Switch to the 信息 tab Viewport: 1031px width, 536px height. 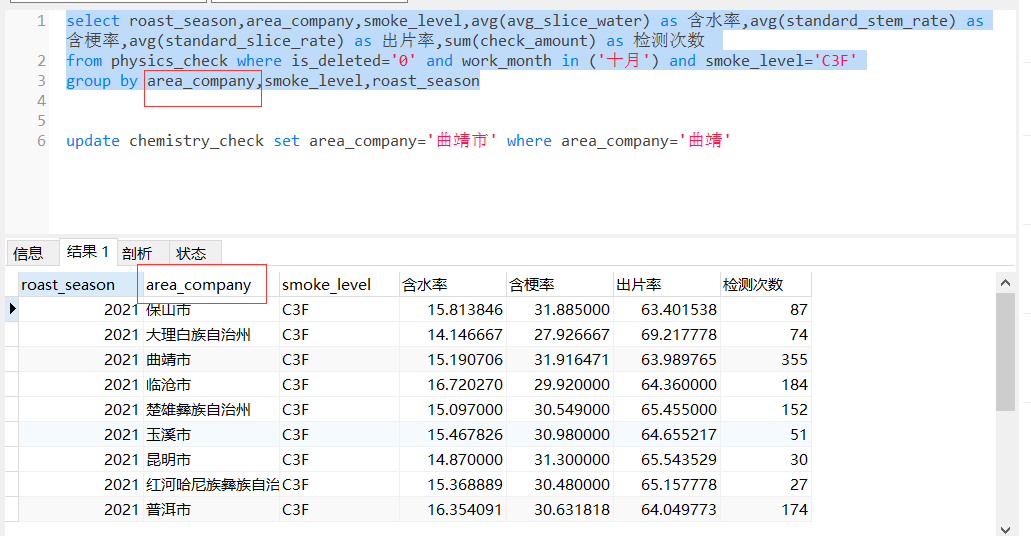pyautogui.click(x=28, y=253)
